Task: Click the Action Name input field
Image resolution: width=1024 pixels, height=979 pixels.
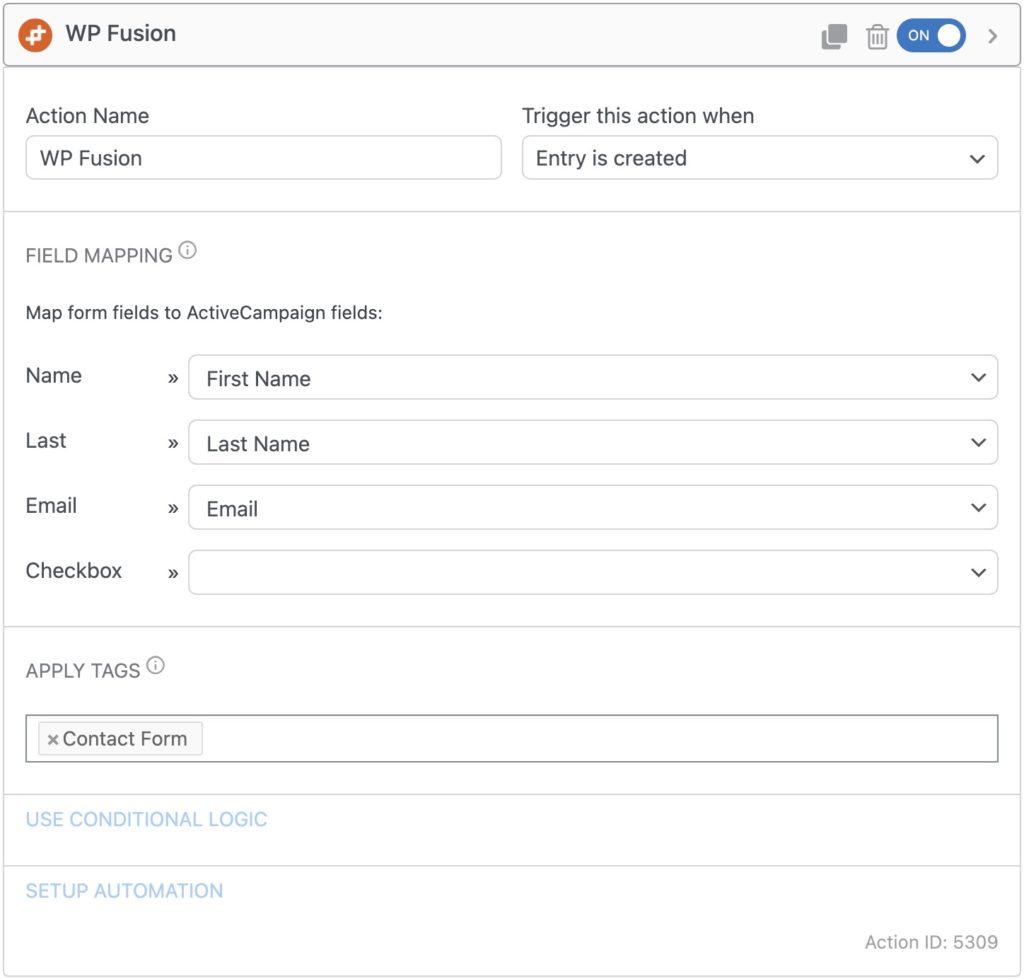Action: [x=263, y=157]
